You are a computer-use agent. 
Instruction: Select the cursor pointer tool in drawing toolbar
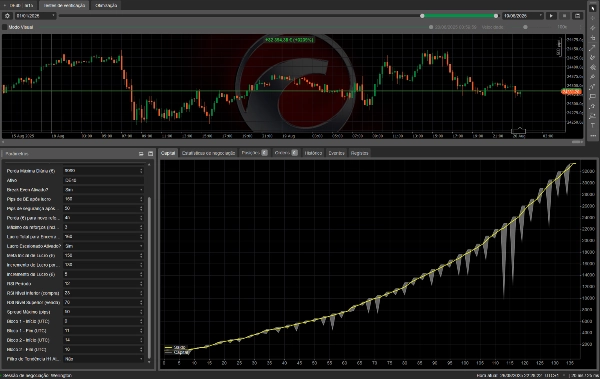(x=593, y=8)
